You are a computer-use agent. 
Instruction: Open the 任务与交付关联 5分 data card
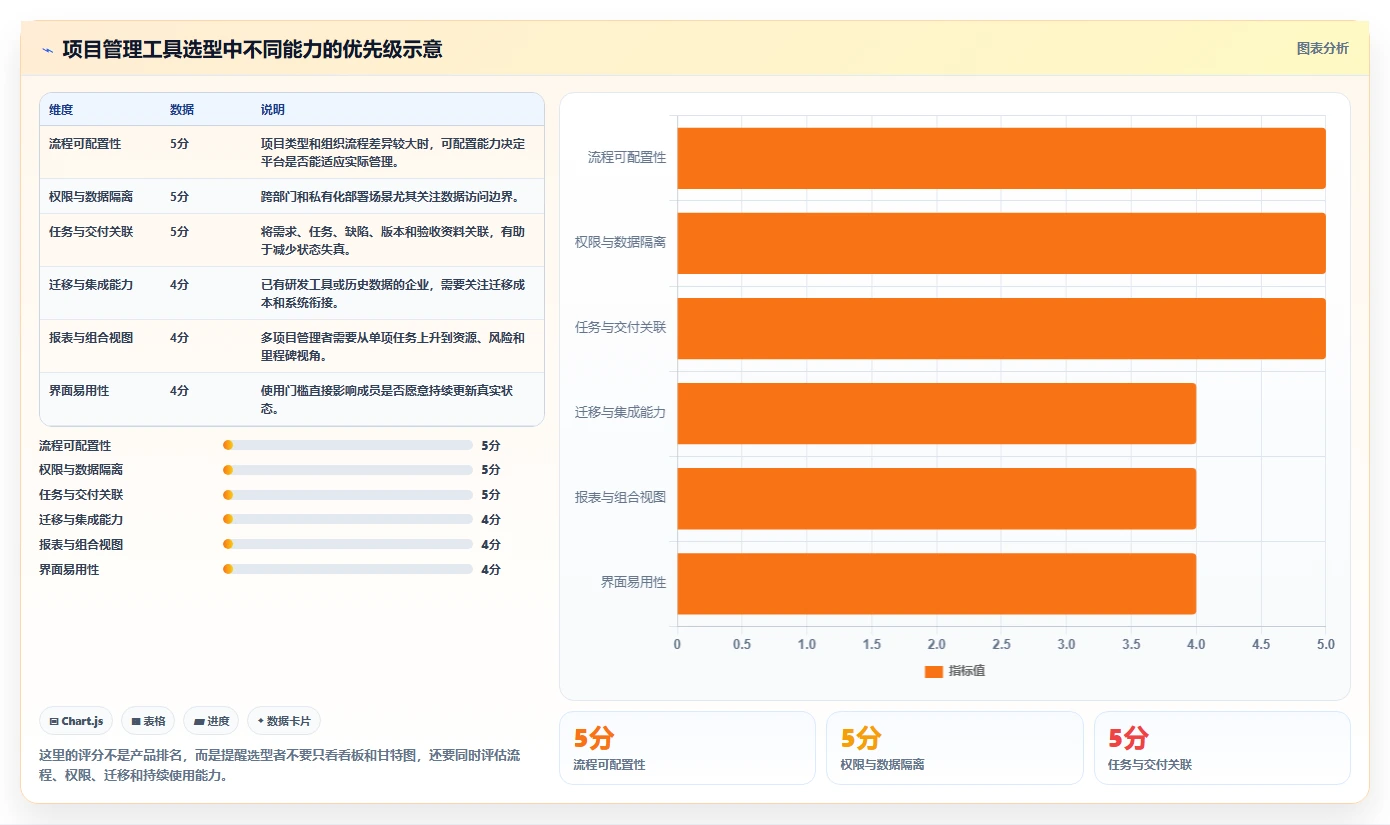pyautogui.click(x=1222, y=748)
